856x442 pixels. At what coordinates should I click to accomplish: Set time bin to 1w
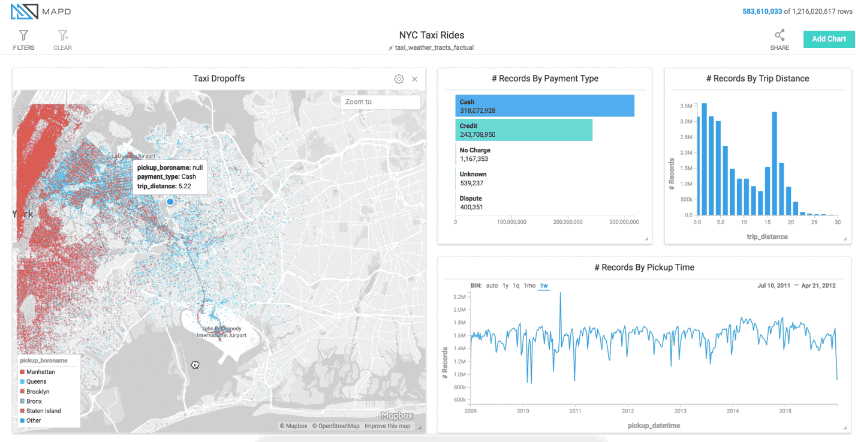[x=544, y=286]
